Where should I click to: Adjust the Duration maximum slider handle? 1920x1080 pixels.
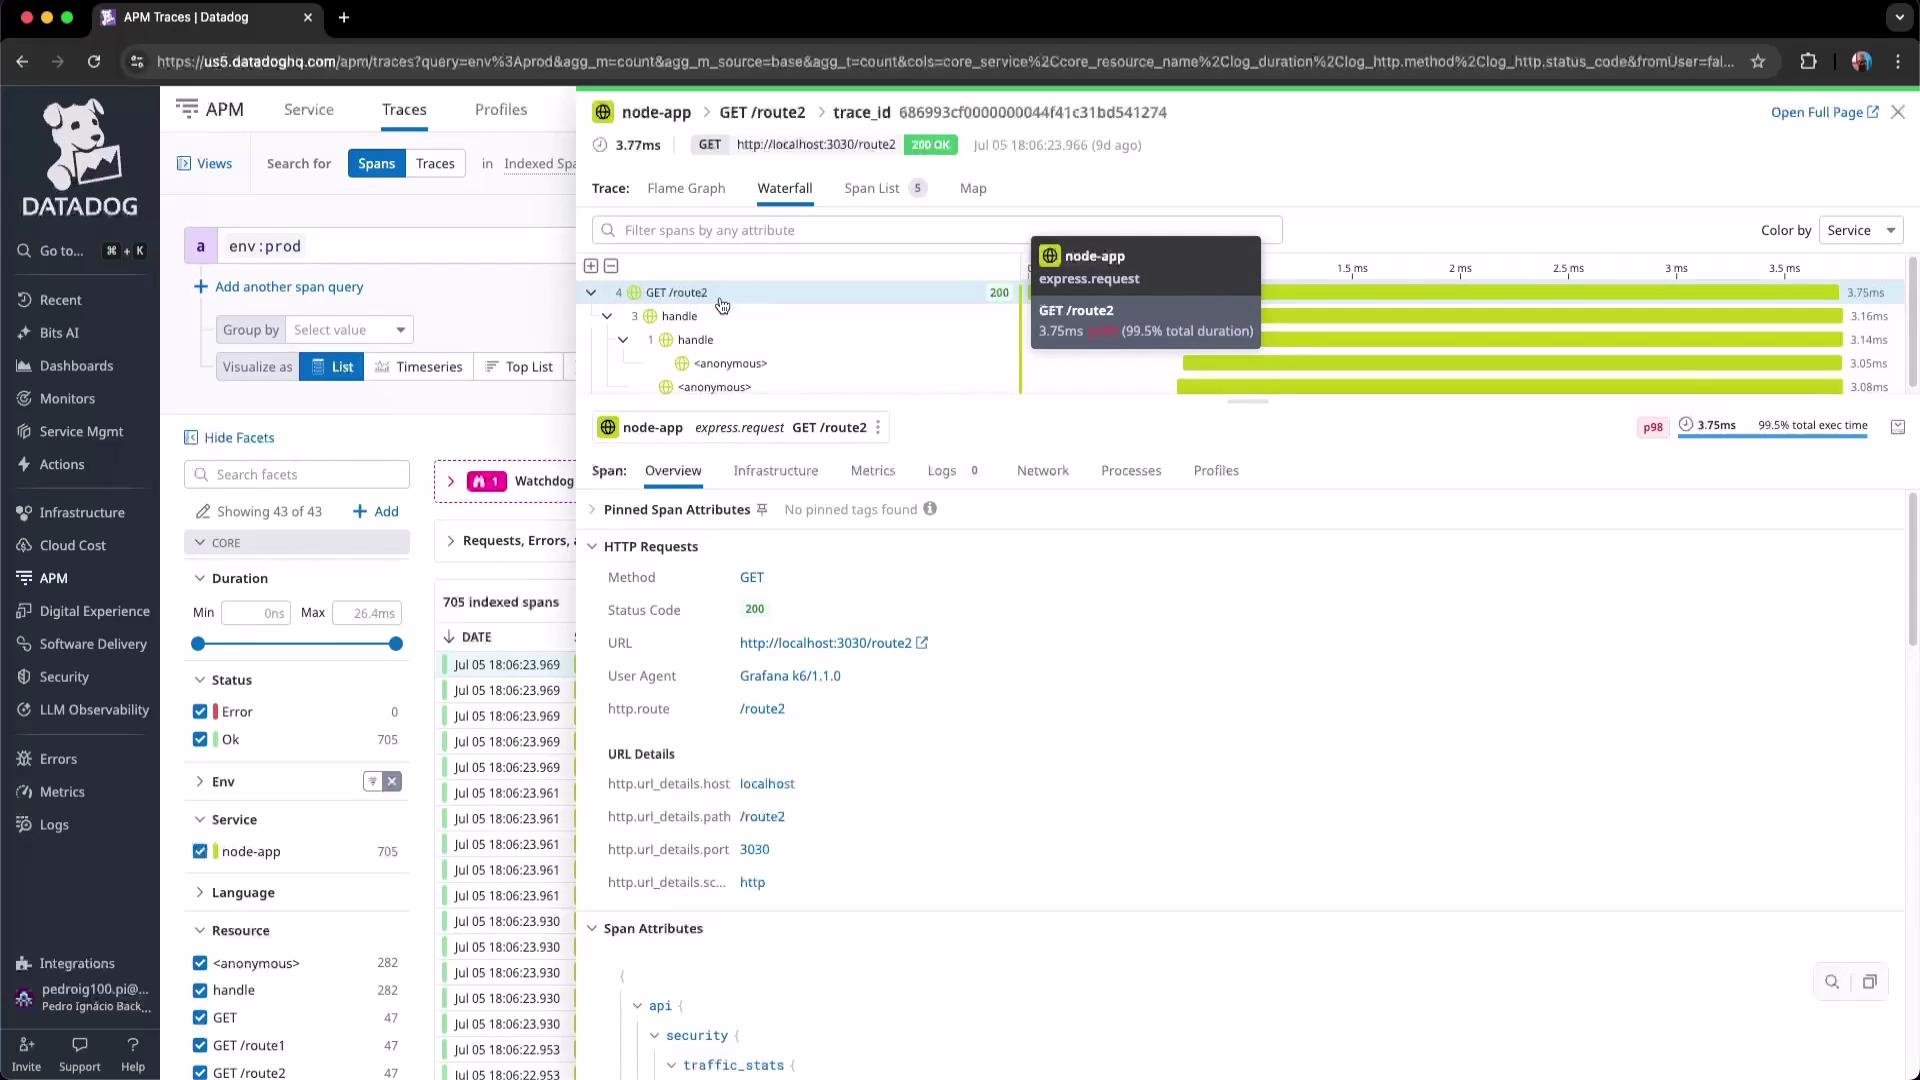[x=396, y=645]
